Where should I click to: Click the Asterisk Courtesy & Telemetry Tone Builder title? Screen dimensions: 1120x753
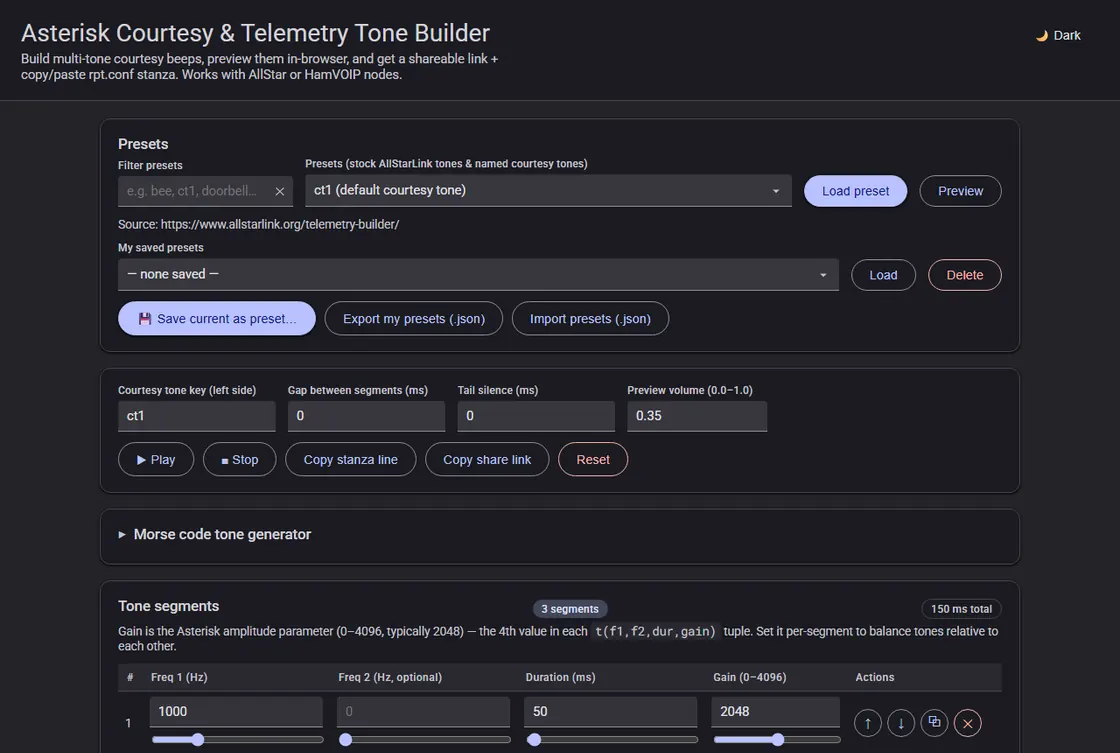click(255, 33)
